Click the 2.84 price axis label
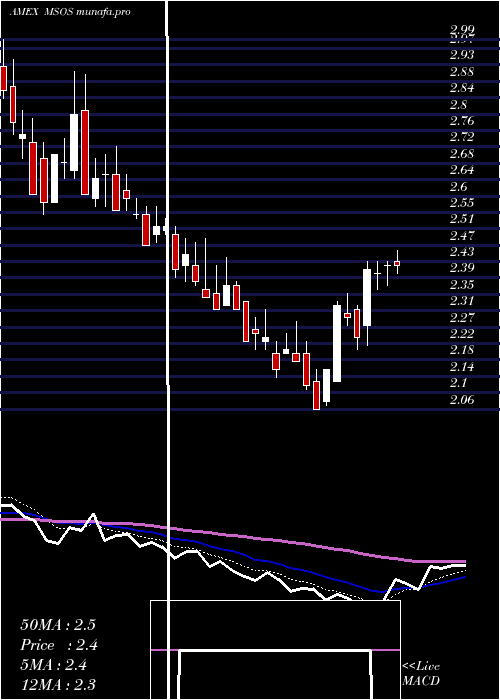Viewport: 500px width, 700px height. (x=462, y=88)
